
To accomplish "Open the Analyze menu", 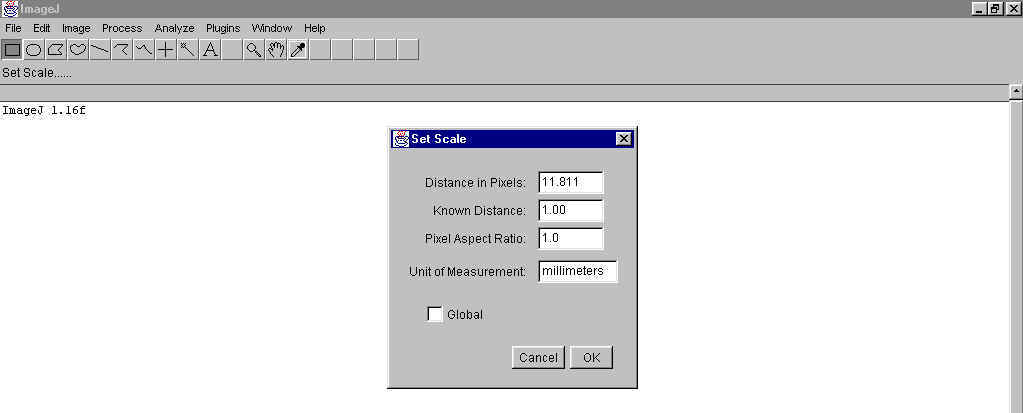I will (x=174, y=28).
